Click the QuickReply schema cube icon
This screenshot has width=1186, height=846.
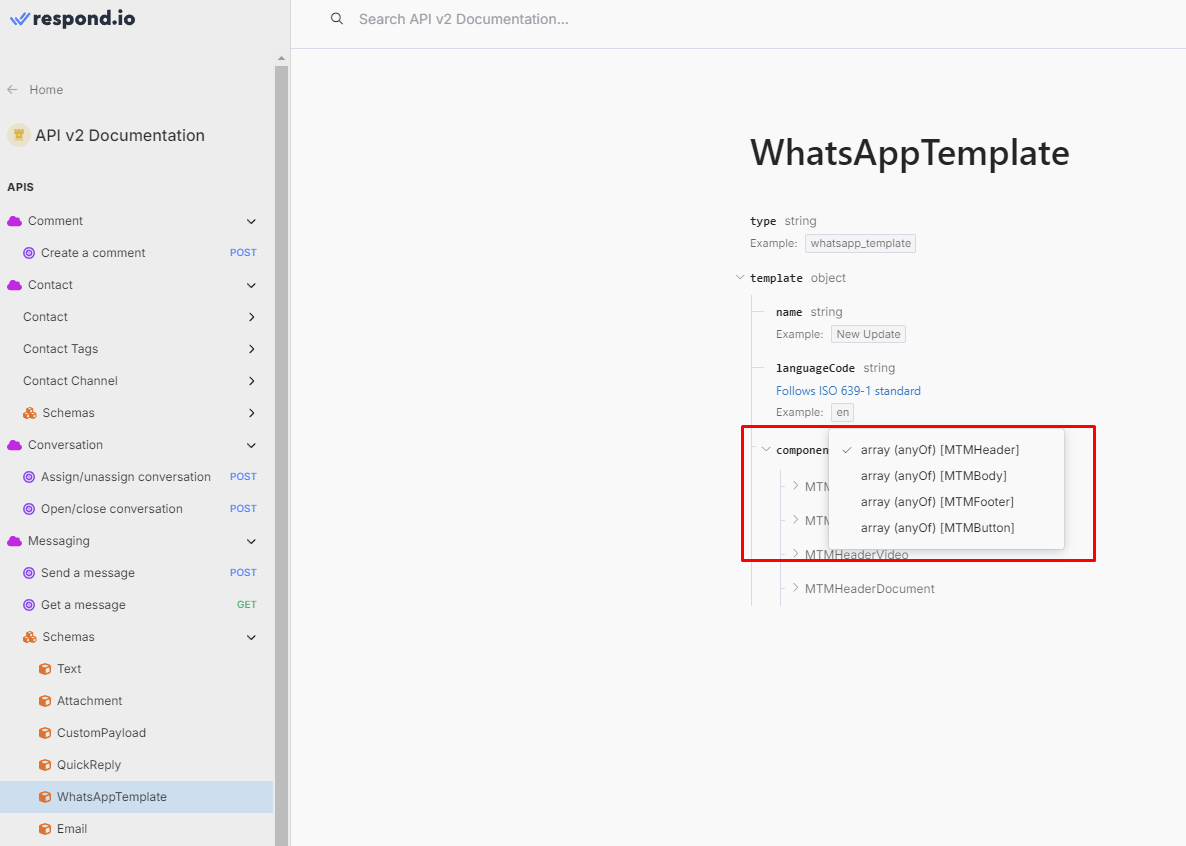45,765
